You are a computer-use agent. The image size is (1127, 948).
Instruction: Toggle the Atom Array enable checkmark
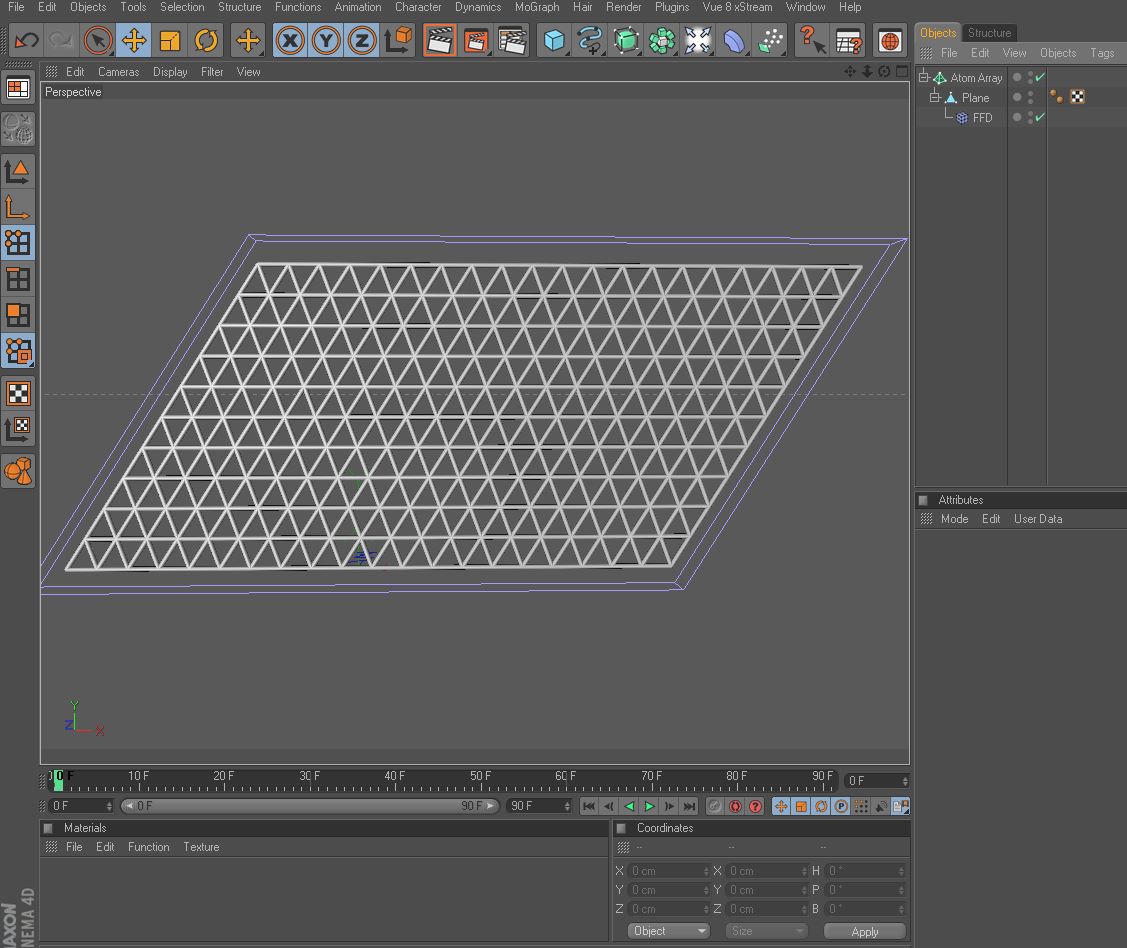tap(1040, 77)
